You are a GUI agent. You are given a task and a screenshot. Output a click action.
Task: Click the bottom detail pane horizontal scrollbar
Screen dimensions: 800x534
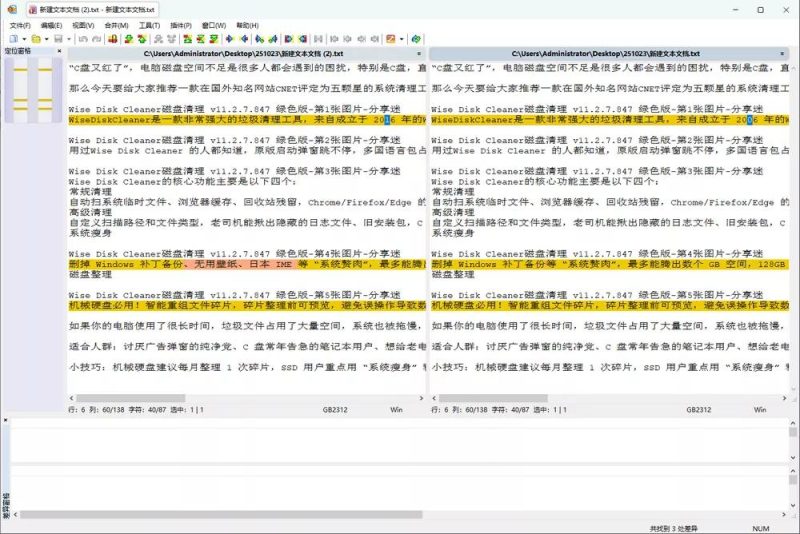point(221,515)
